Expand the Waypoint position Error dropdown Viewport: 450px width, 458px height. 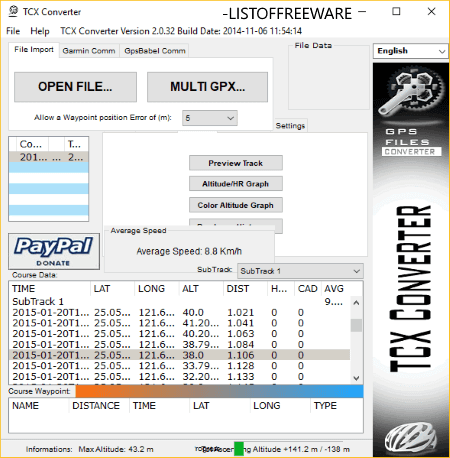coord(210,118)
